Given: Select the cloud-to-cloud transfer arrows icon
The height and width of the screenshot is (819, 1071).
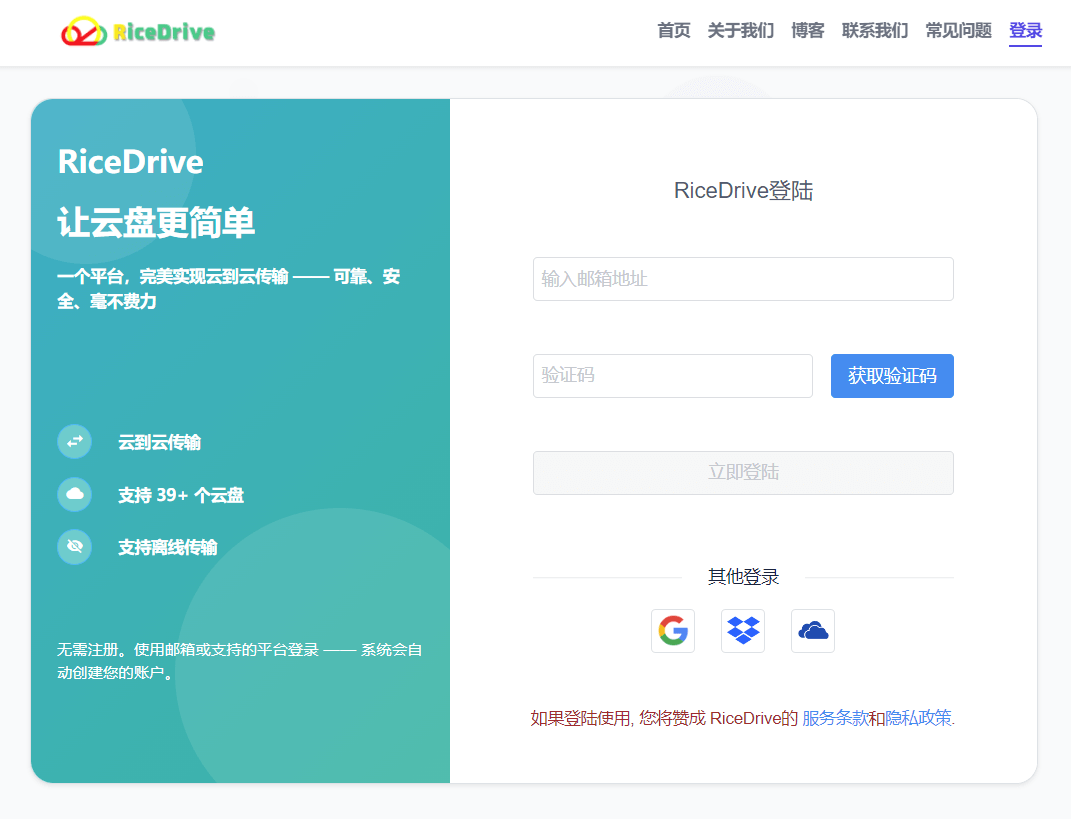Looking at the screenshot, I should coord(74,441).
